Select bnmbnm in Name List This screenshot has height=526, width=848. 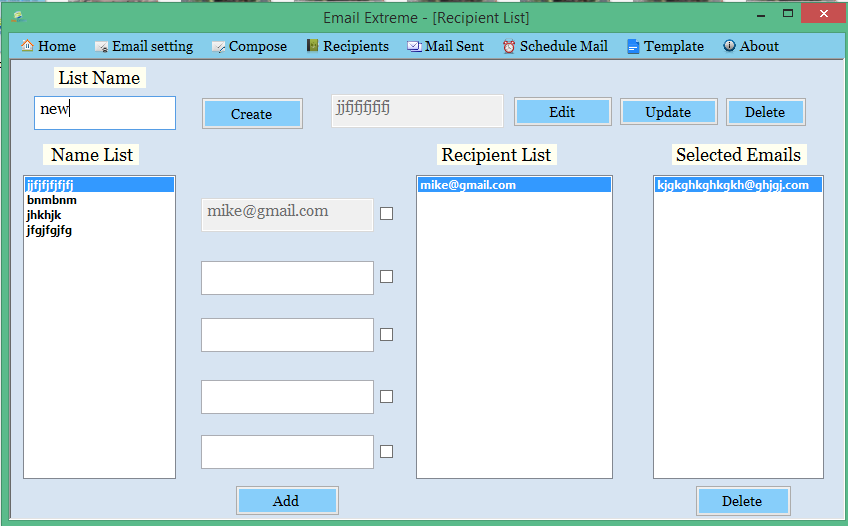click(x=100, y=200)
